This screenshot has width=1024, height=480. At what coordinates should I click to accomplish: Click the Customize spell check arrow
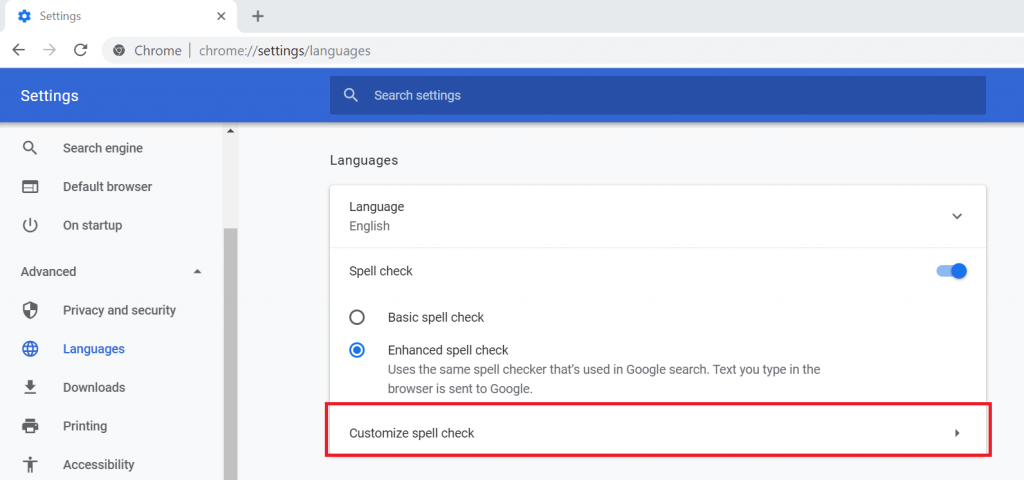click(957, 432)
